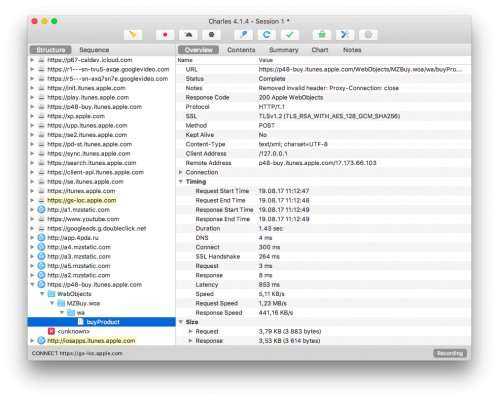
Task: Click the Remote Address value
Action: click(317, 163)
